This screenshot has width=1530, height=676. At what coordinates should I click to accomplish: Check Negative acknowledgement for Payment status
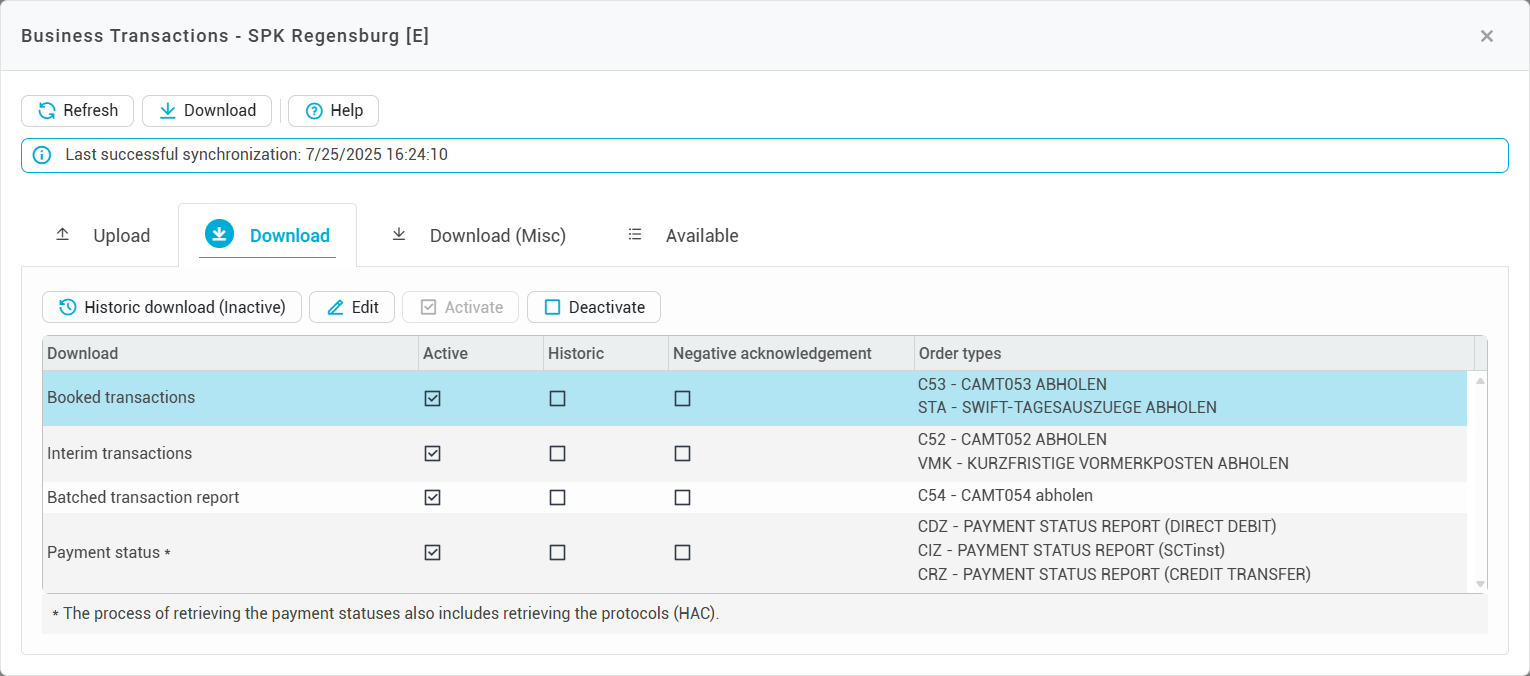pos(682,552)
